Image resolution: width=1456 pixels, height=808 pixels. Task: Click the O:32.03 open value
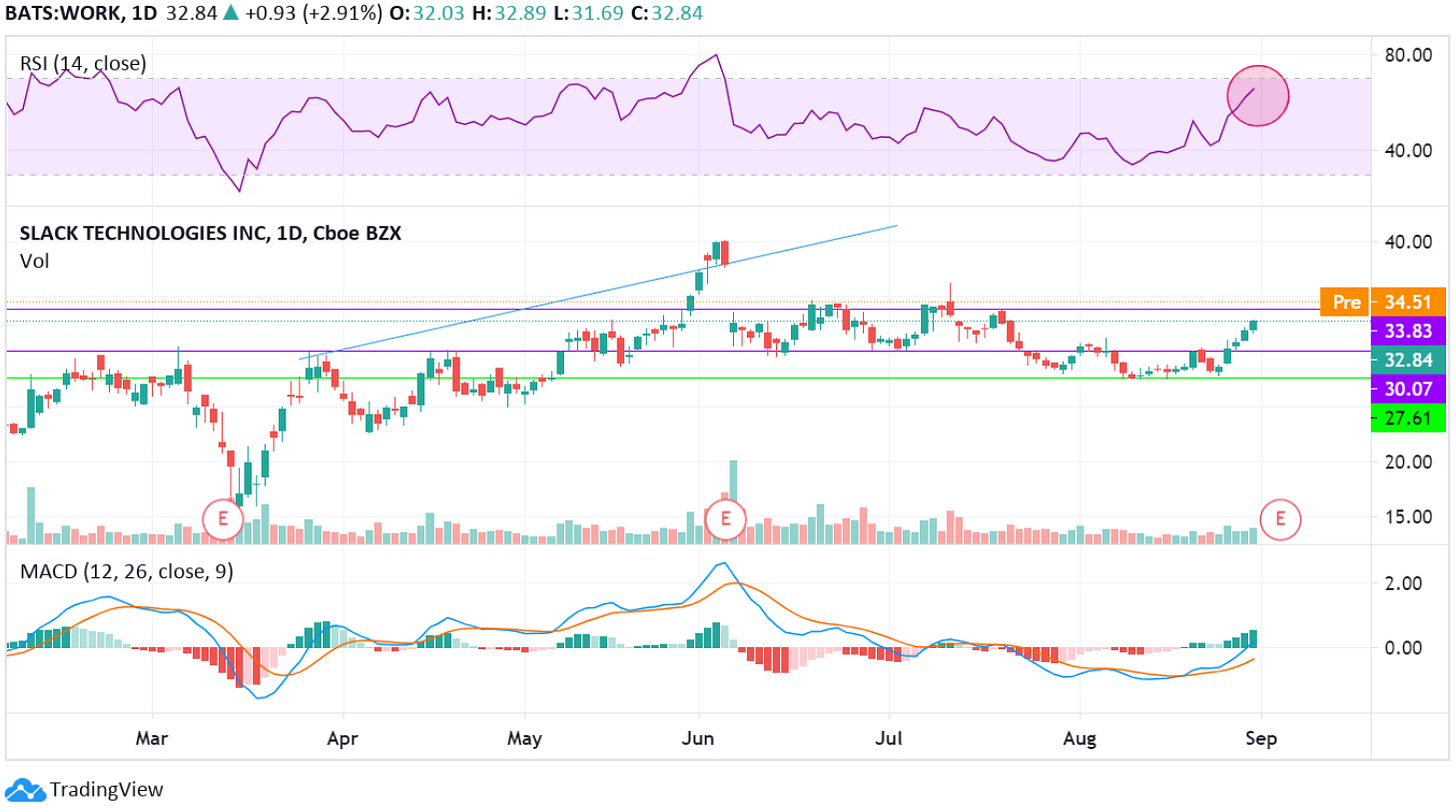429,12
